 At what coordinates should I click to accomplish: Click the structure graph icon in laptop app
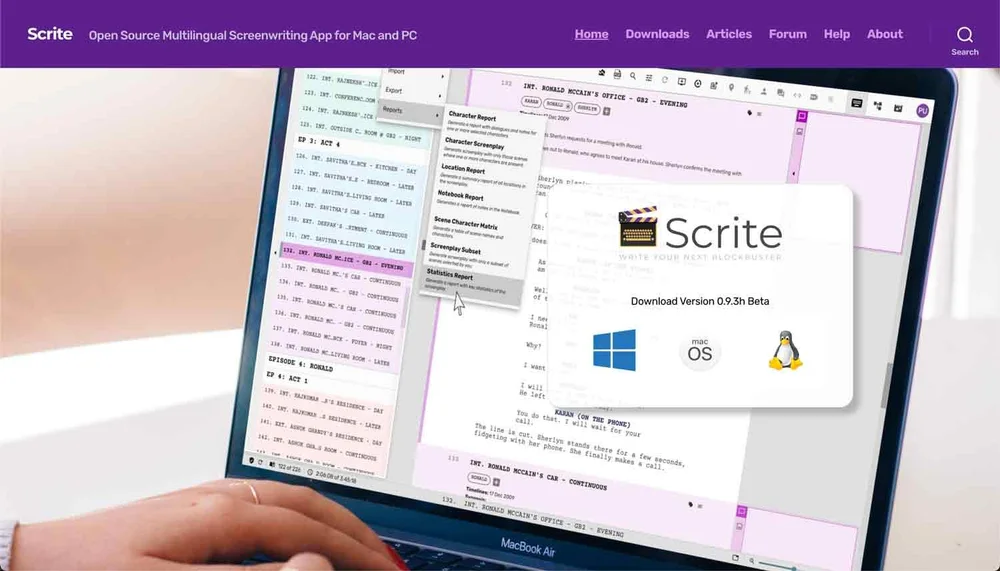pos(878,106)
